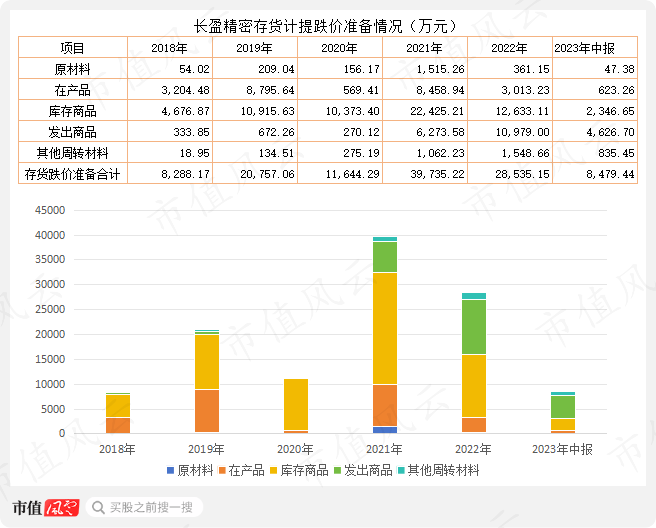Click the 库存商品 row label in table
This screenshot has width=656, height=528.
point(73,111)
